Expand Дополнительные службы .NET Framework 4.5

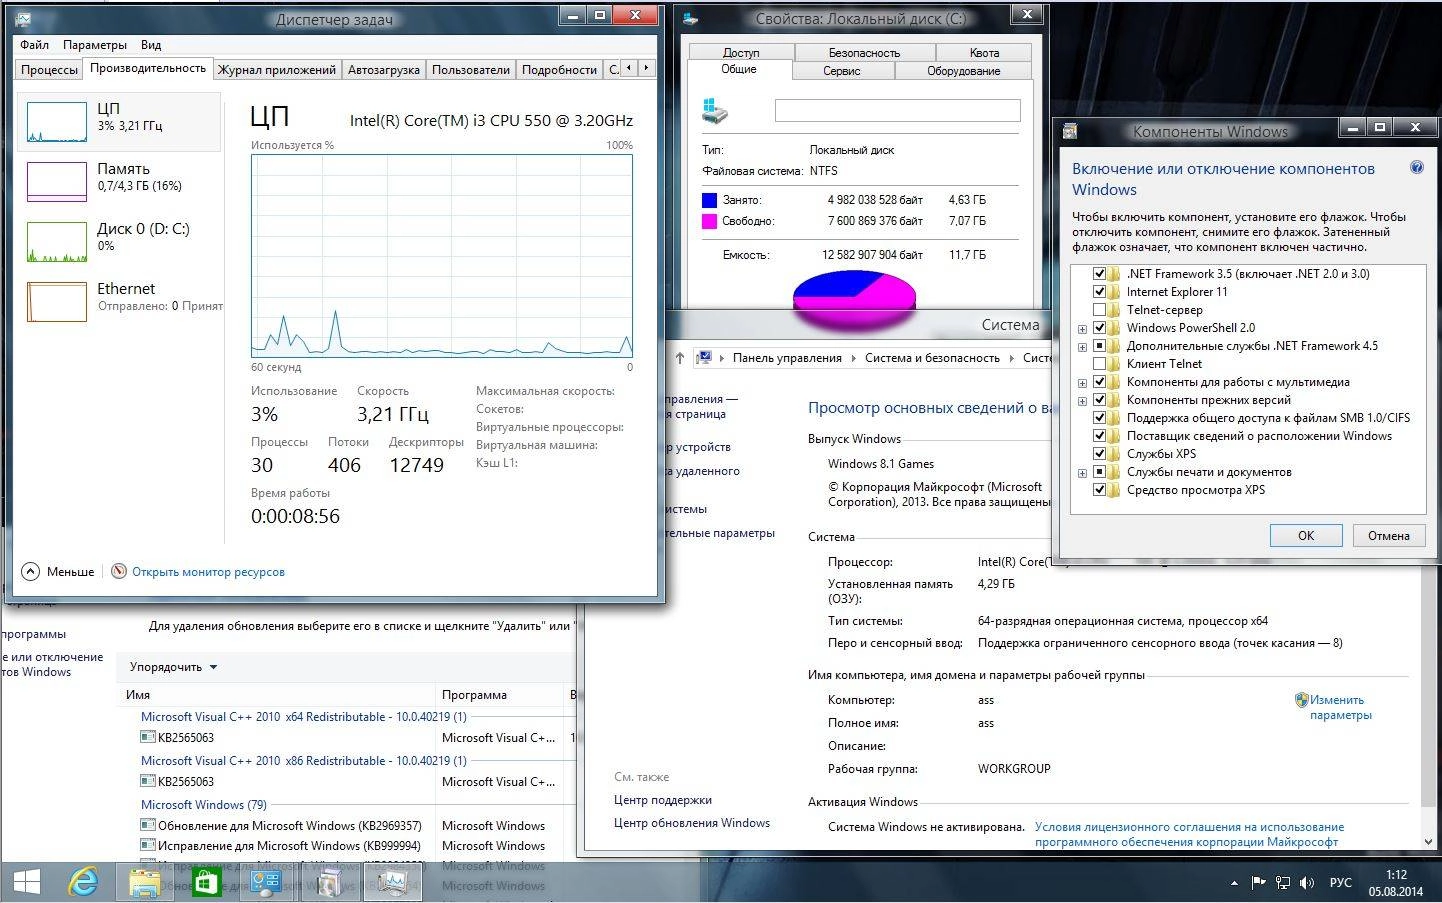point(1082,347)
